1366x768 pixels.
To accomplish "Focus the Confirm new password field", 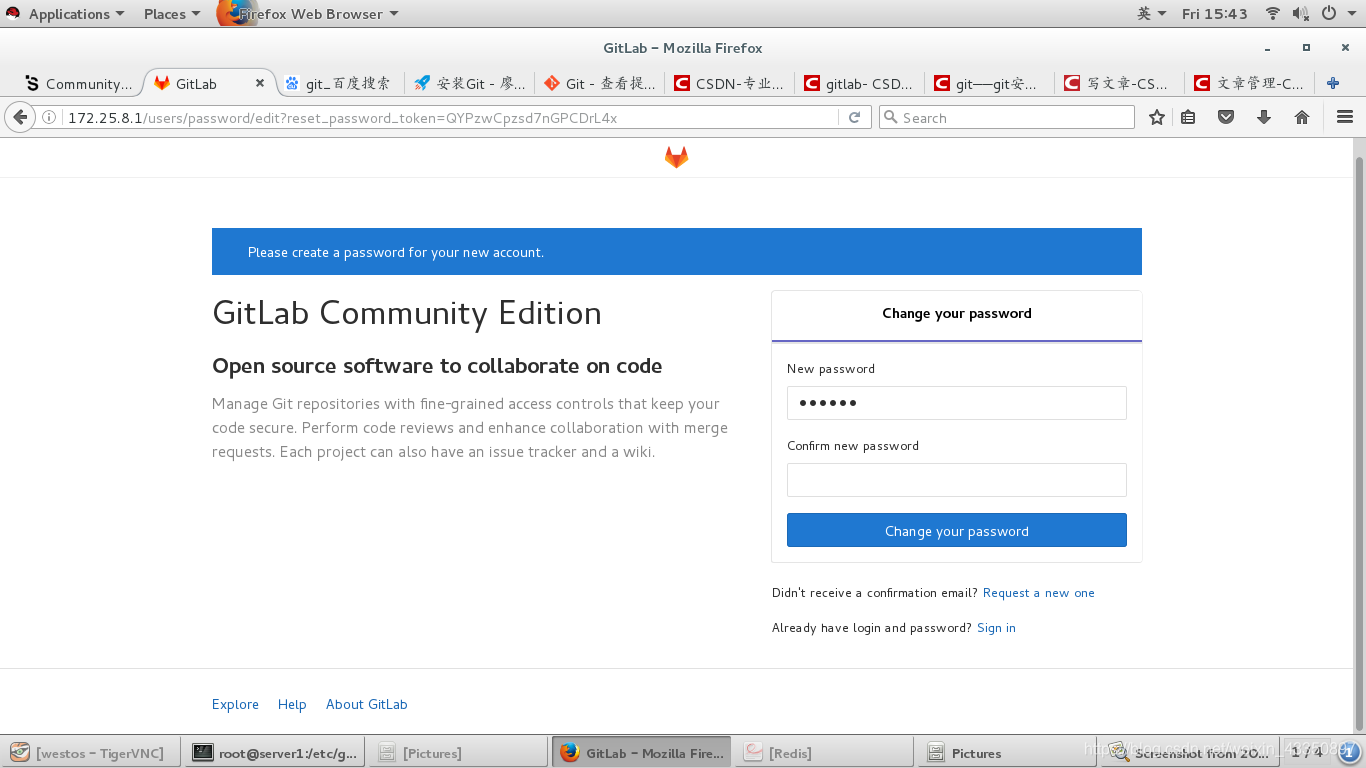I will point(957,480).
